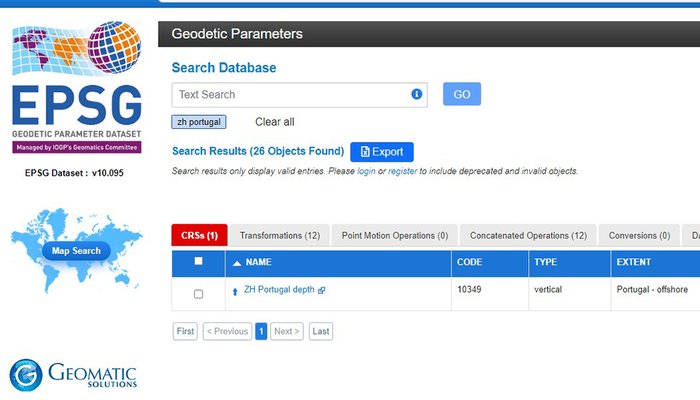The height and width of the screenshot is (400, 700).
Task: Open the Concatenated Operations (12) tab
Action: (x=528, y=236)
